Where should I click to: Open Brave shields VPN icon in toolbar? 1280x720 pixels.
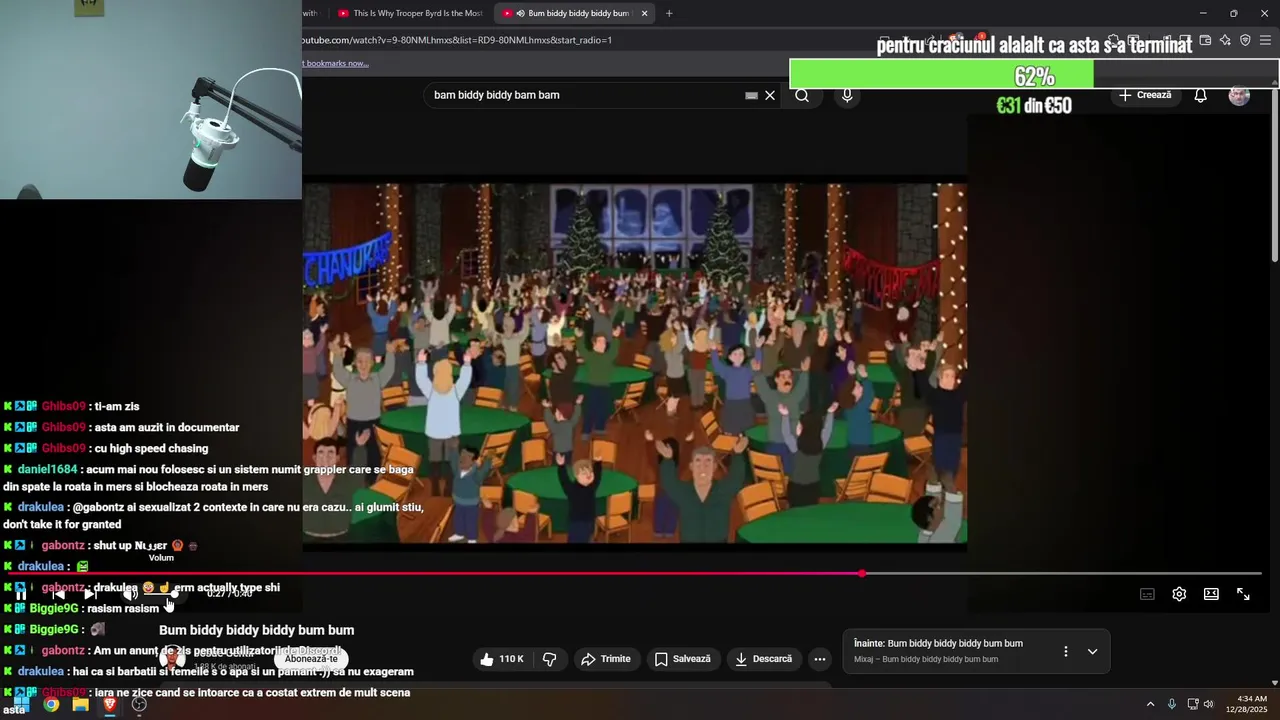click(1245, 40)
